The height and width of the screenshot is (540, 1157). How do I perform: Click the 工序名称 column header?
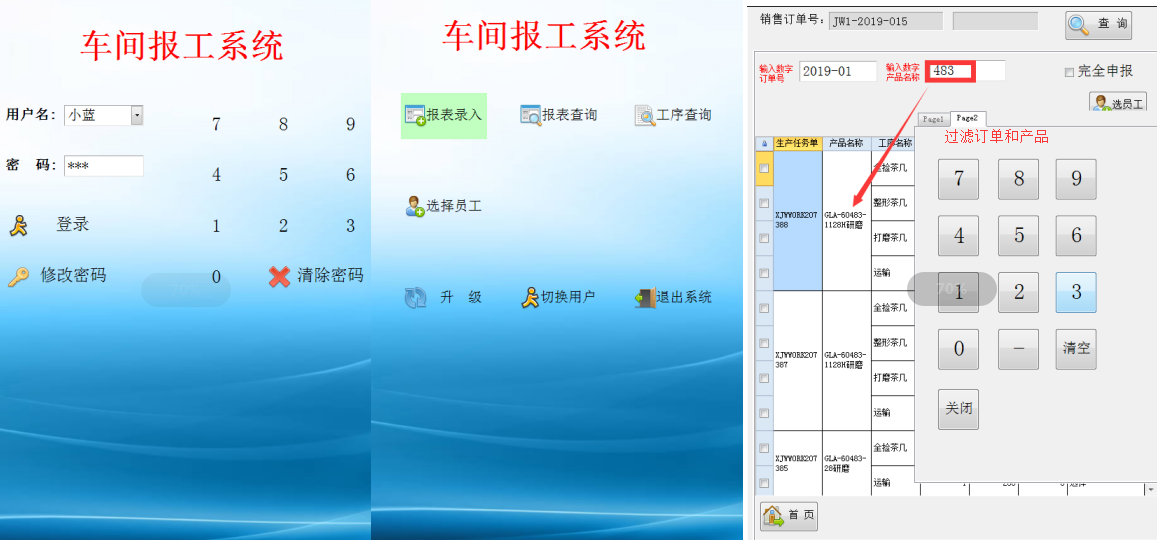[x=893, y=144]
